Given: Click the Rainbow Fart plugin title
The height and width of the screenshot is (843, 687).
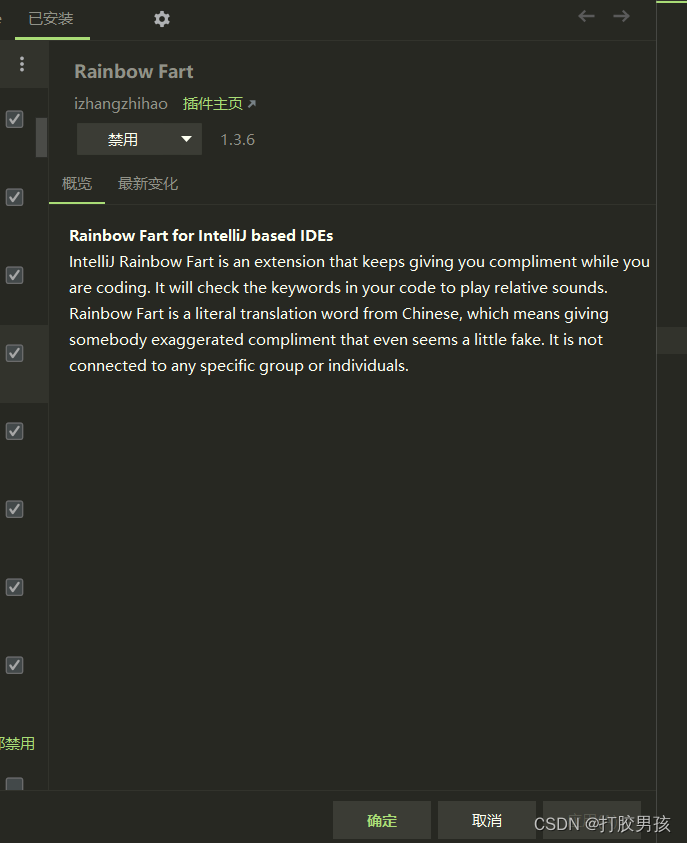Looking at the screenshot, I should pyautogui.click(x=134, y=72).
